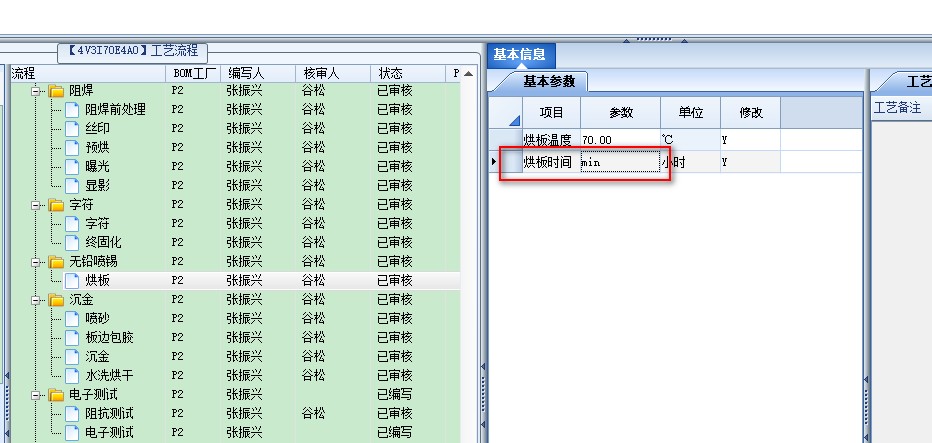Screen dimensions: 932x443
Task: Click the 70.00 parameter cell
Action: click(621, 140)
